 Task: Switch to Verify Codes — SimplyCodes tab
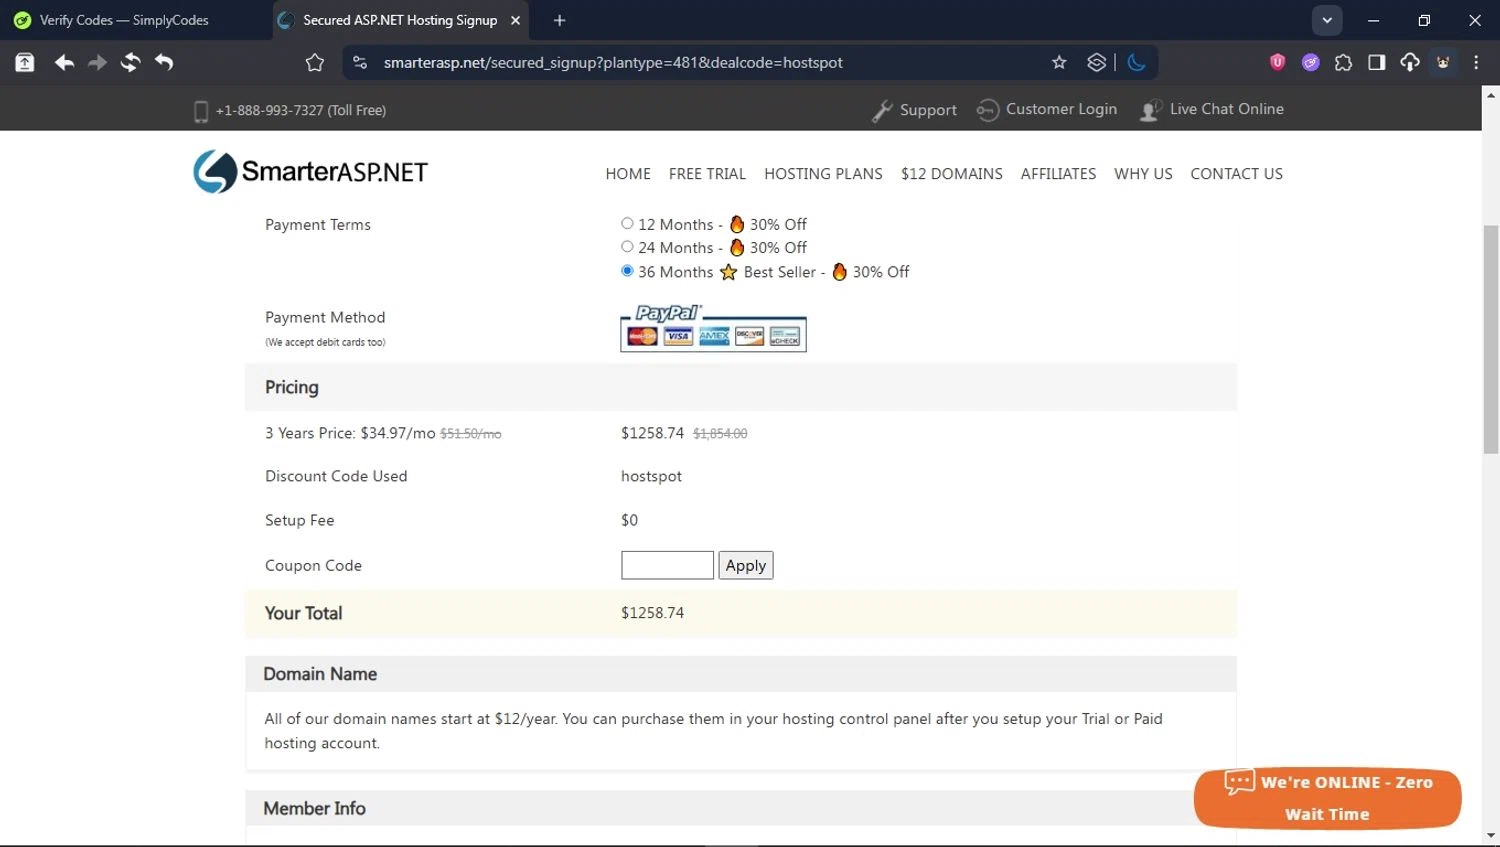124,20
